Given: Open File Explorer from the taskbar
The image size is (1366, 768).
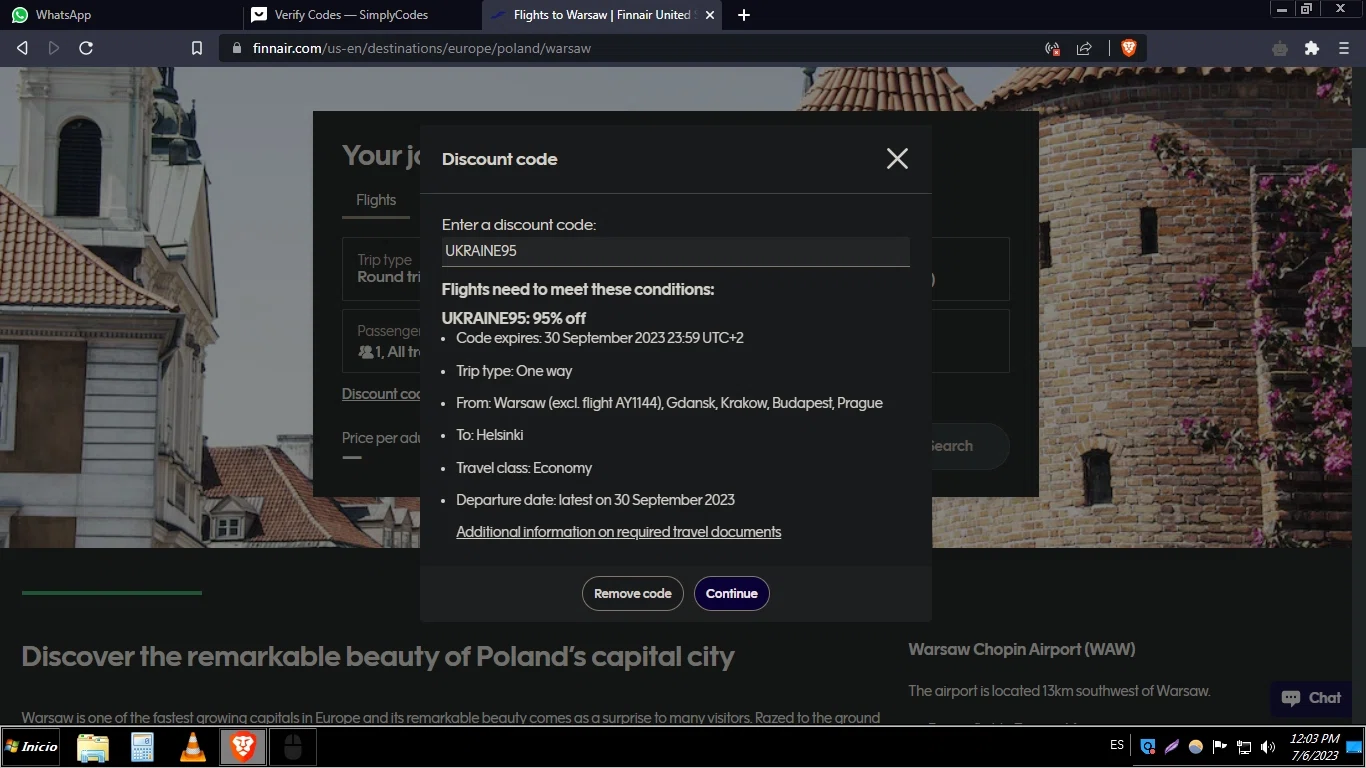Looking at the screenshot, I should [92, 747].
